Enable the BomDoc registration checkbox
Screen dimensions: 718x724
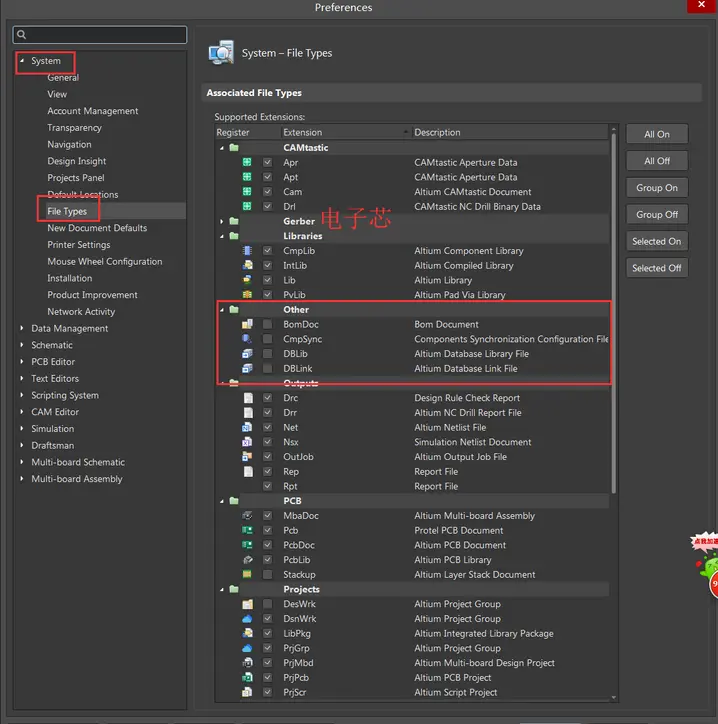tap(267, 324)
